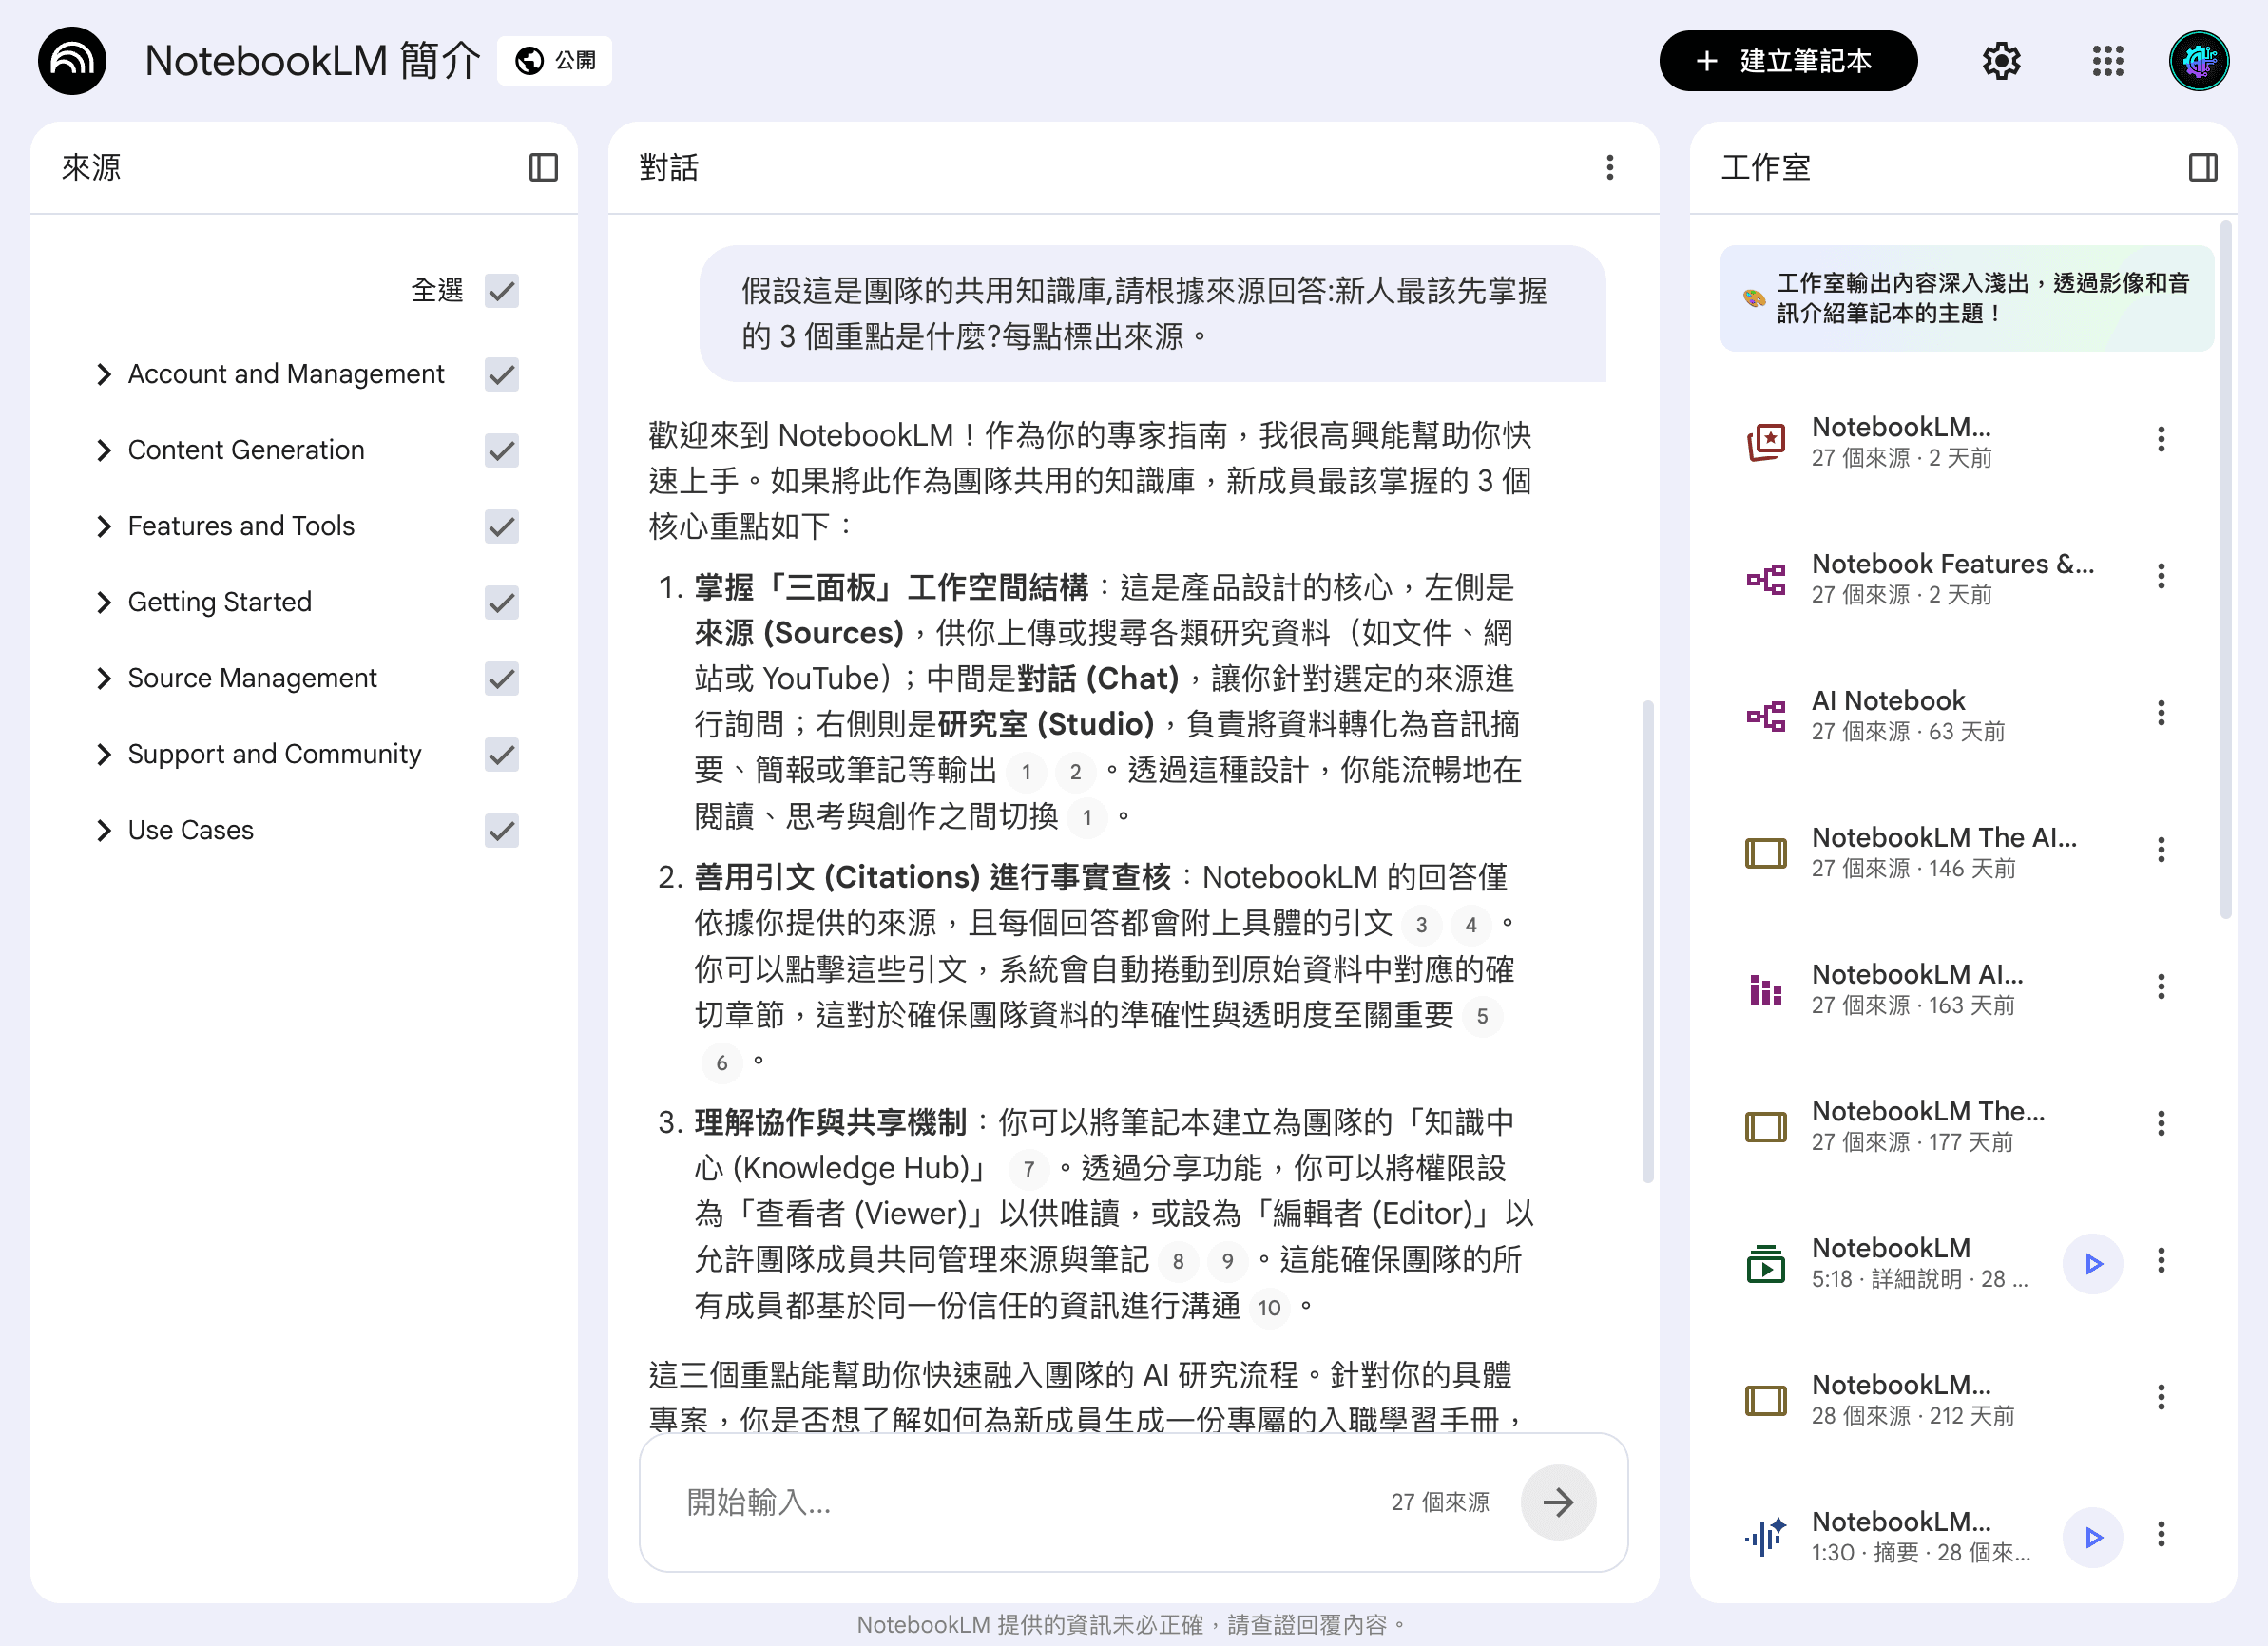
Task: Expand the Getting Started group
Action: [104, 603]
